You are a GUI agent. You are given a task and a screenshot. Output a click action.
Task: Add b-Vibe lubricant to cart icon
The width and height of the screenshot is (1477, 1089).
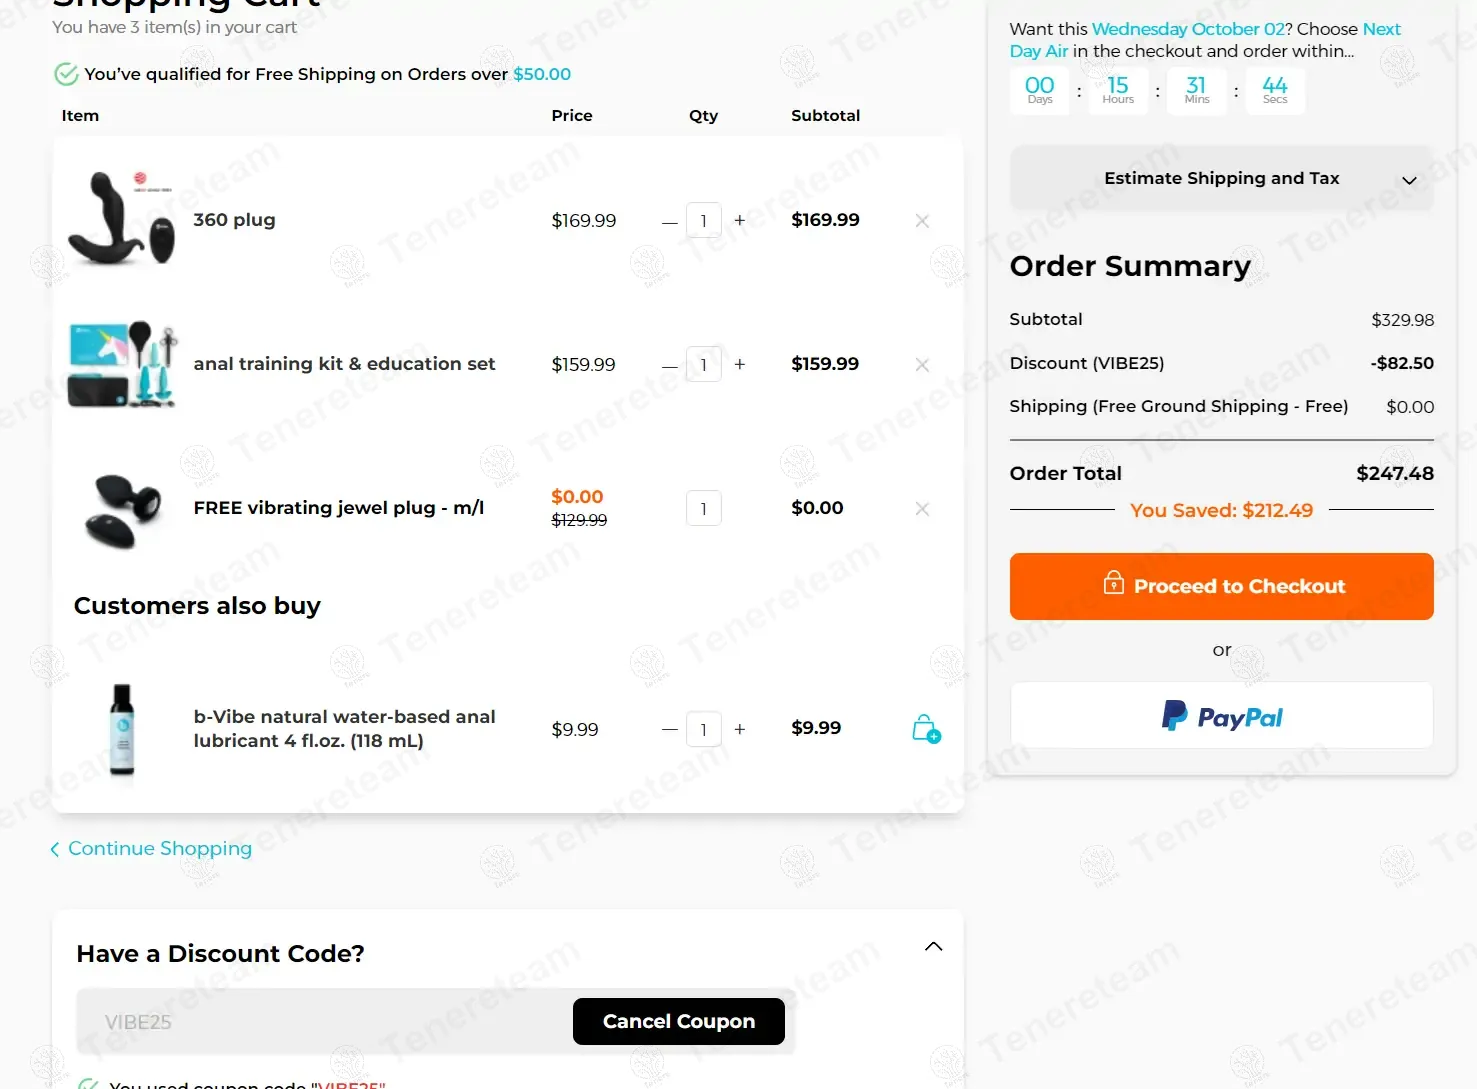tap(926, 729)
